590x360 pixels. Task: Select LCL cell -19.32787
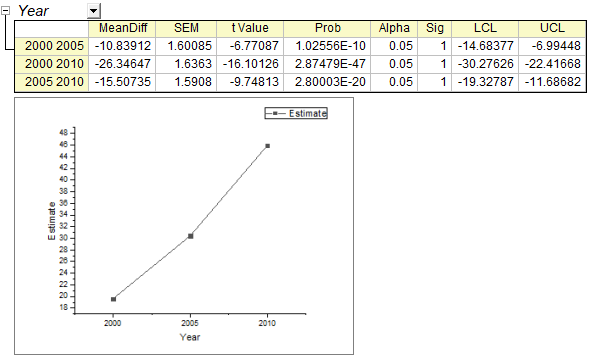pyautogui.click(x=485, y=82)
